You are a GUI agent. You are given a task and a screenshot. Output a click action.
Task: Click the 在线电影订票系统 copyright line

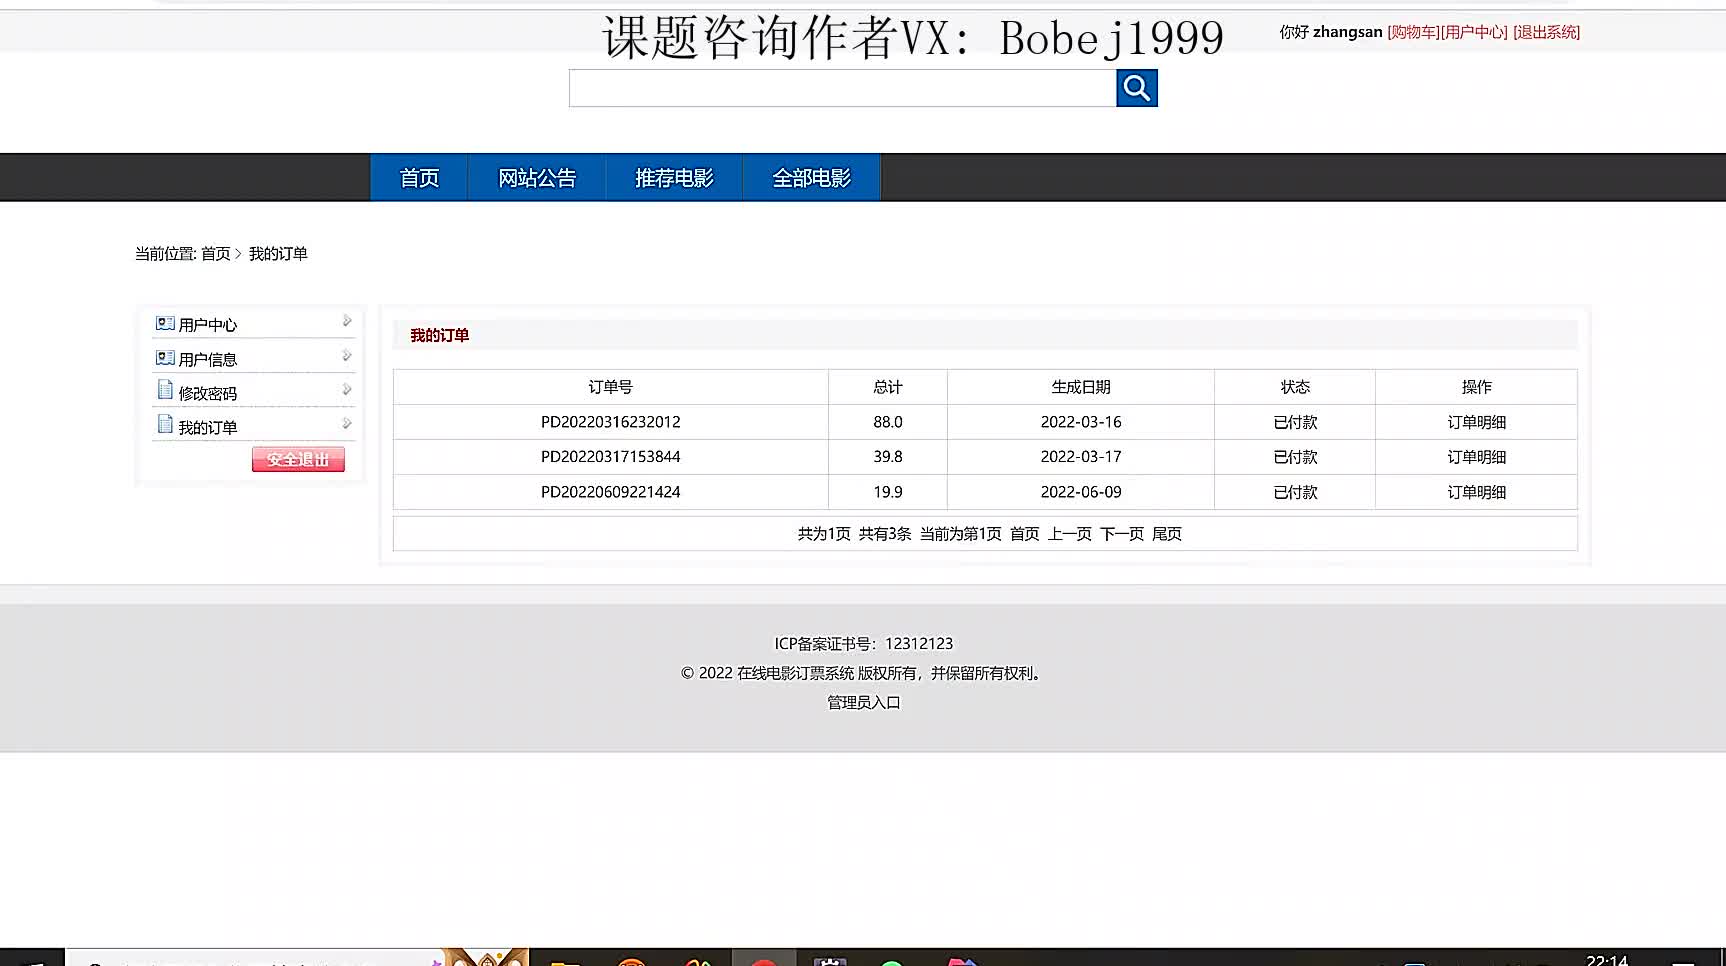[x=863, y=673]
